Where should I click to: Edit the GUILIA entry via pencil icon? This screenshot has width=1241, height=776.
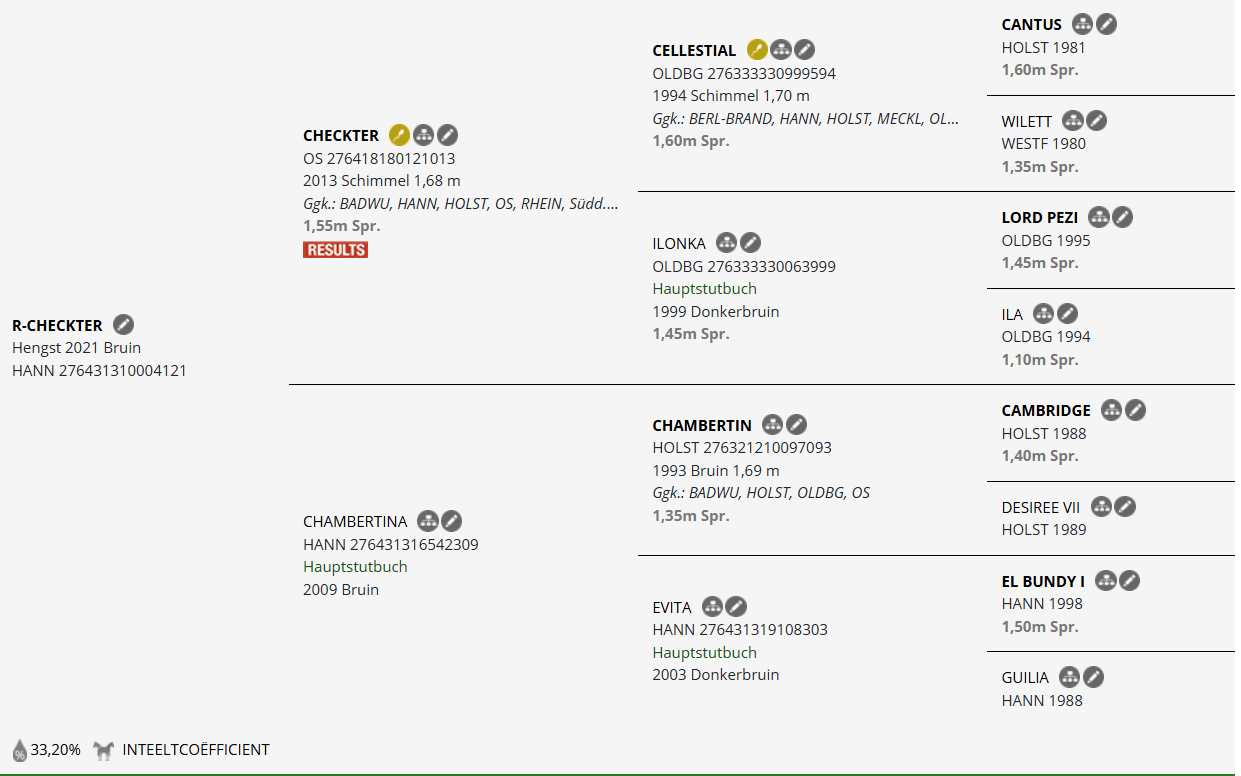pyautogui.click(x=1093, y=677)
